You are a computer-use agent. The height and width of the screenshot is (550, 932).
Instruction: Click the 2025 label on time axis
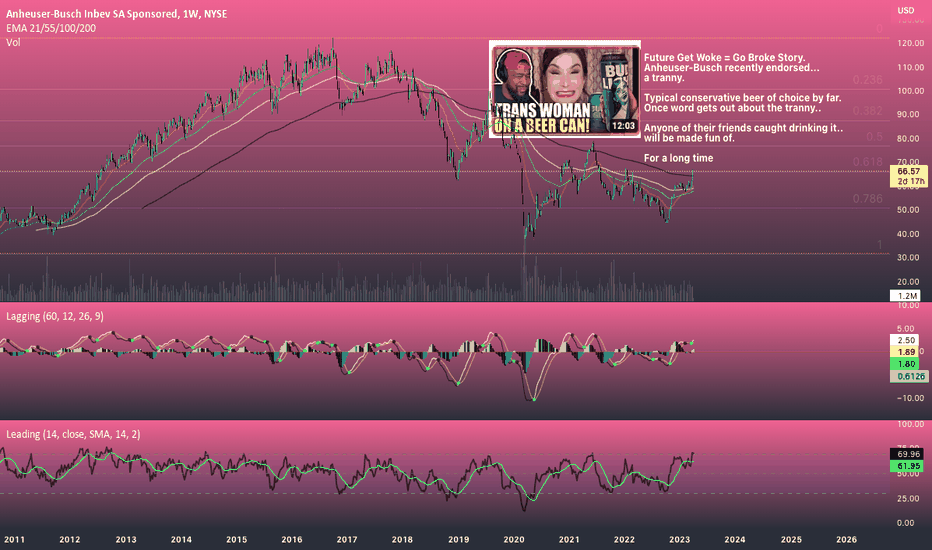(x=791, y=539)
